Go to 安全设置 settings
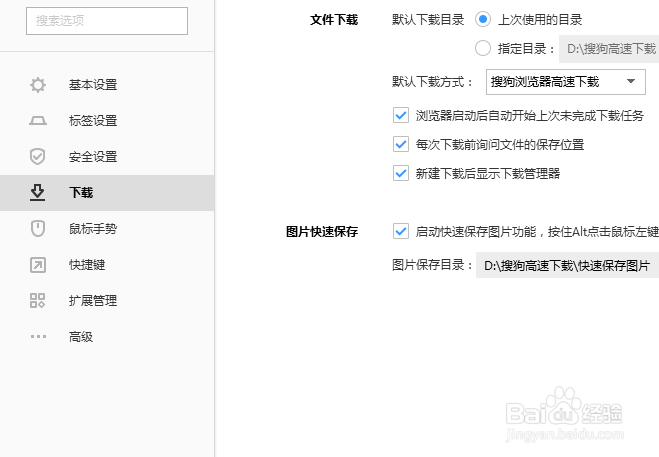659x457 pixels. tap(107, 157)
